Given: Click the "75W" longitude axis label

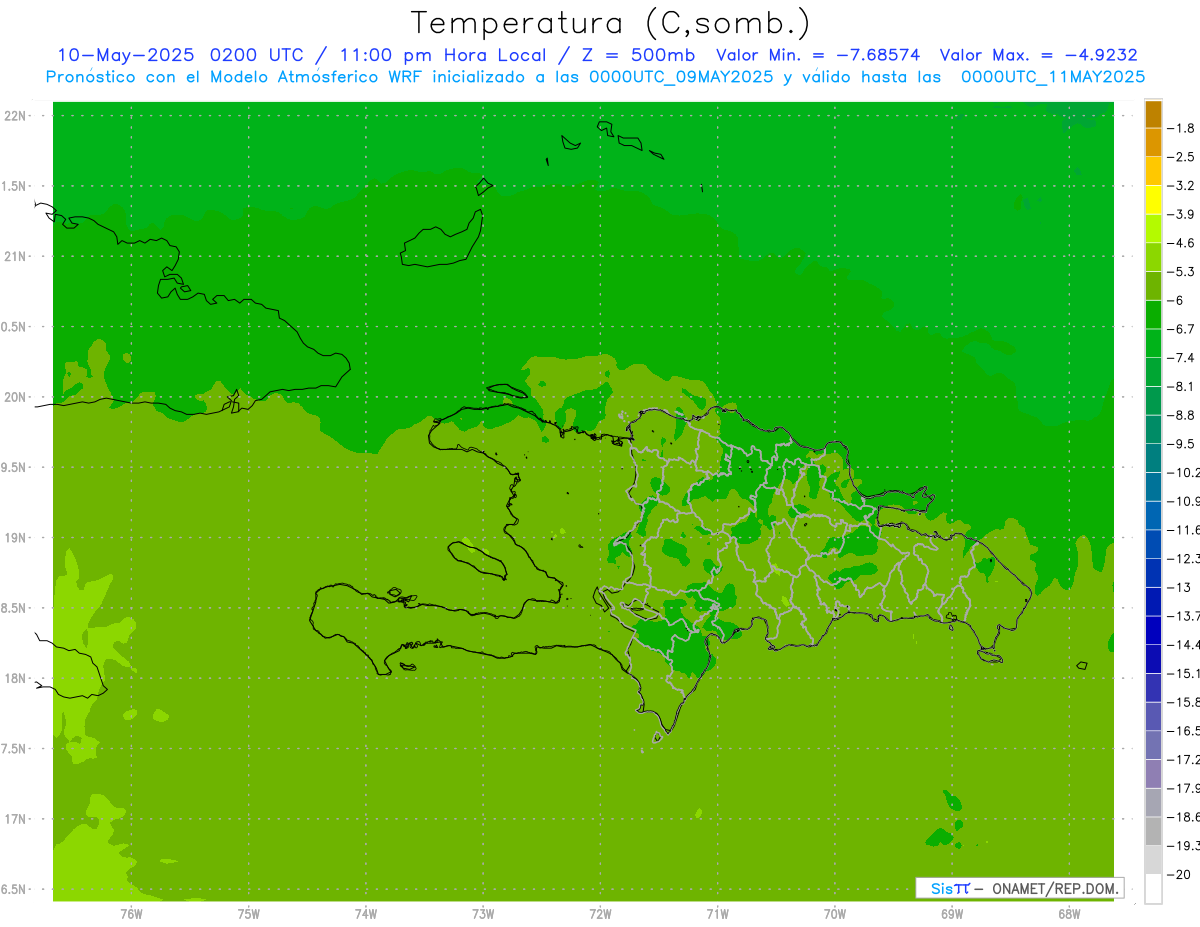Looking at the screenshot, I should coord(248,914).
